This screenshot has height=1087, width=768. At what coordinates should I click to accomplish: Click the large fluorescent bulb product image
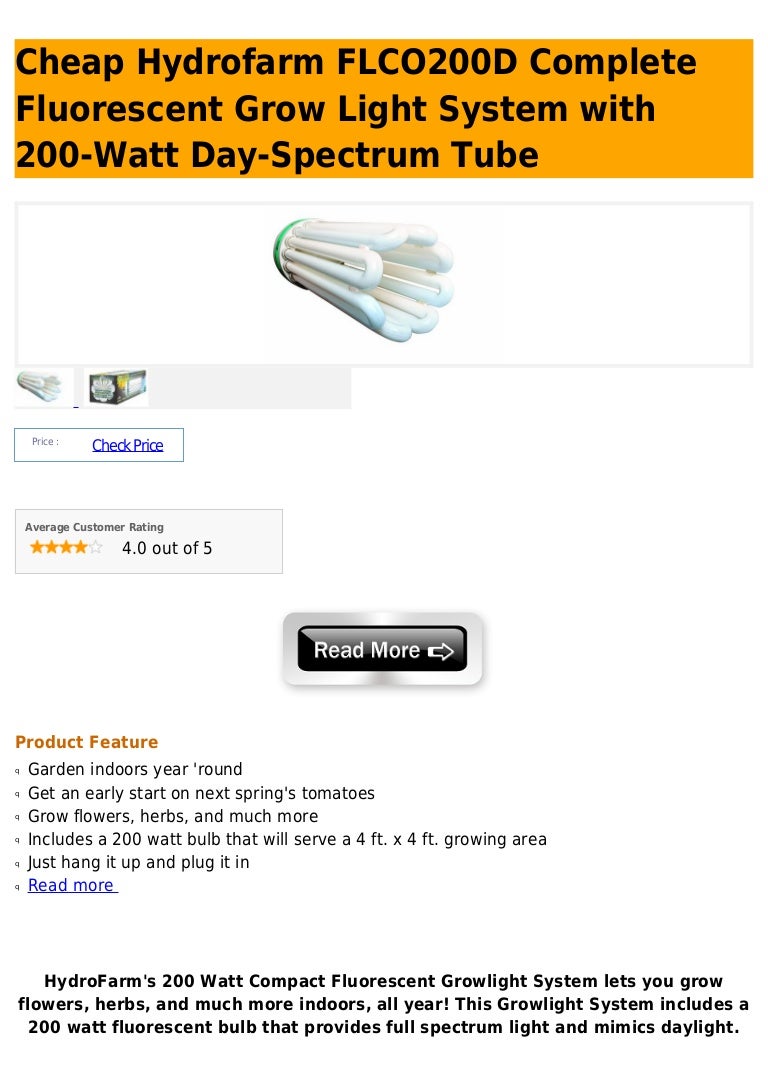[363, 279]
